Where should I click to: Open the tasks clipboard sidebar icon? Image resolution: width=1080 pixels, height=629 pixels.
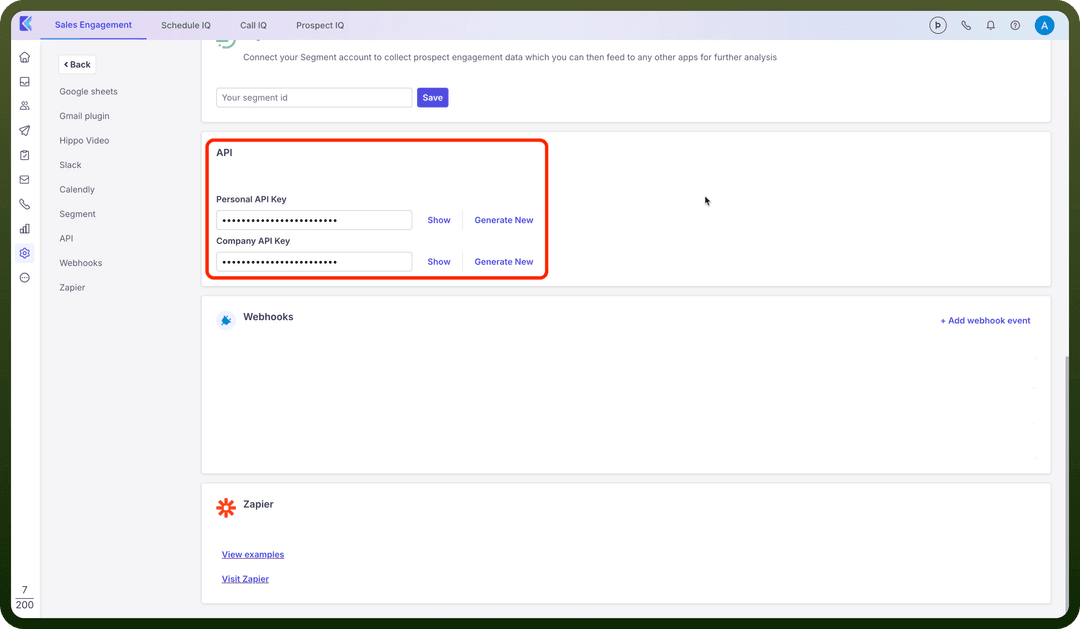[x=25, y=155]
